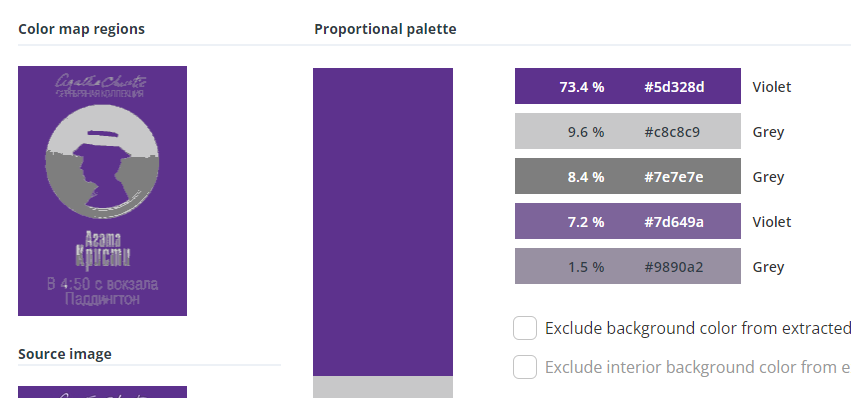The image size is (851, 398).
Task: Enable Exclude background color checkbox
Action: pos(525,328)
